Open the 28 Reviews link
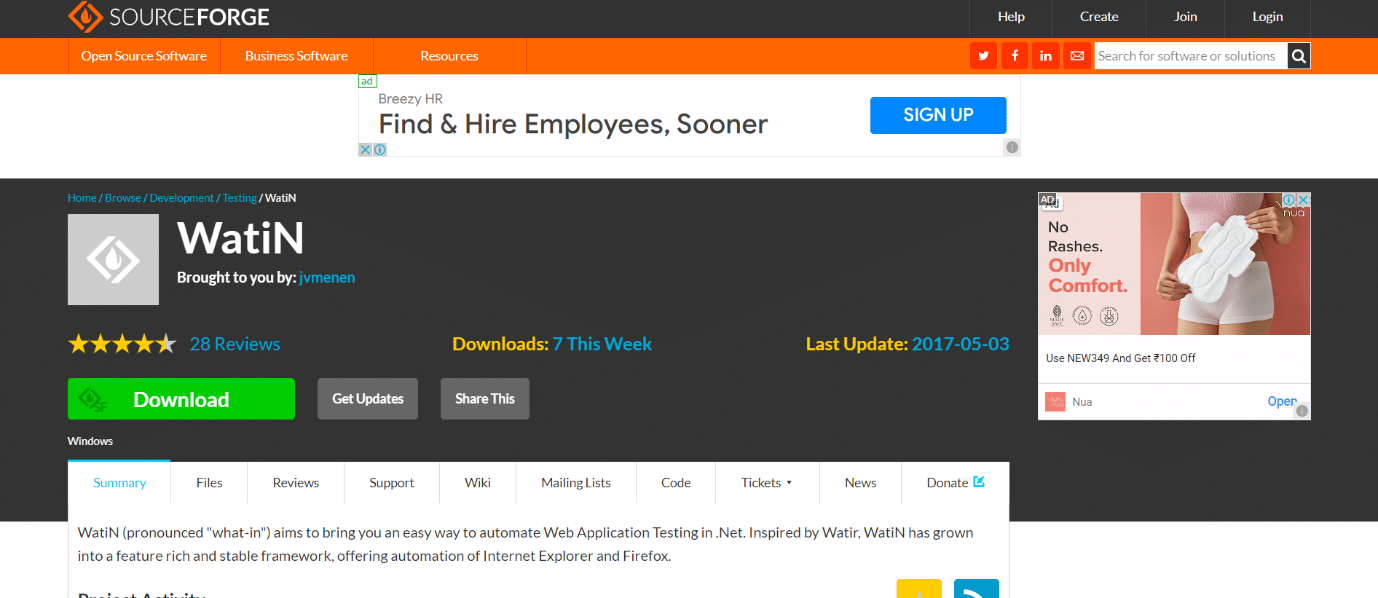Viewport: 1378px width, 598px height. (x=235, y=344)
